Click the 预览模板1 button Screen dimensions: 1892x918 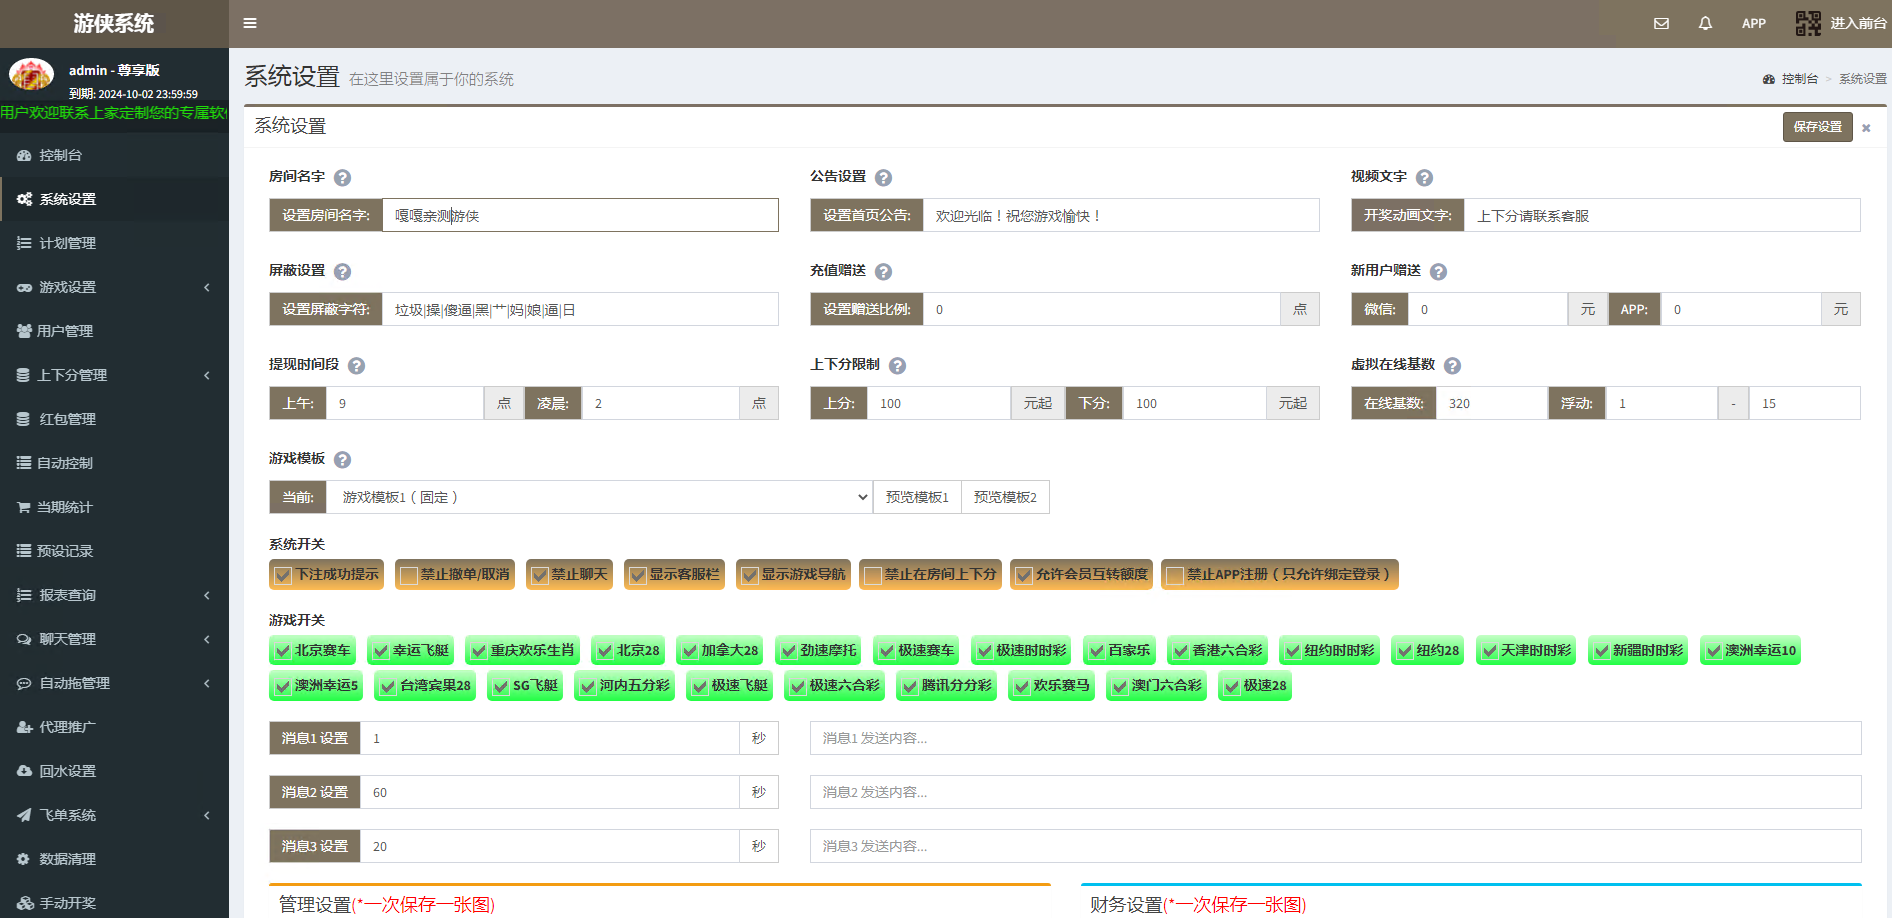[x=917, y=497]
